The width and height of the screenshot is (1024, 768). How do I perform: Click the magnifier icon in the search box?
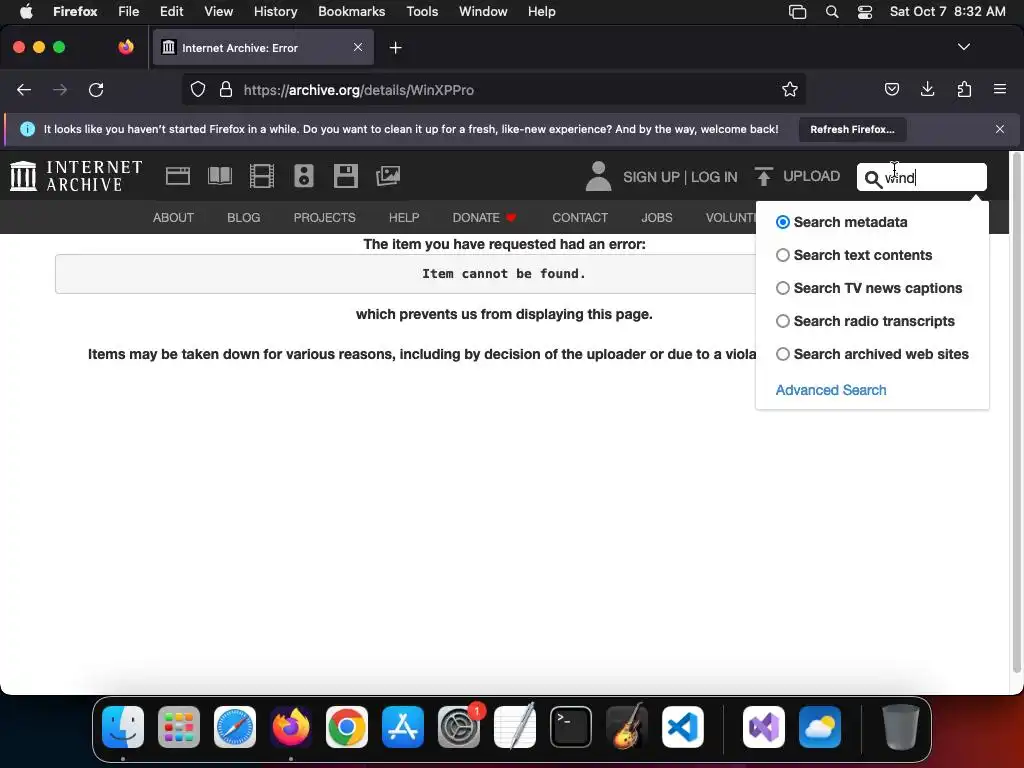pyautogui.click(x=873, y=178)
